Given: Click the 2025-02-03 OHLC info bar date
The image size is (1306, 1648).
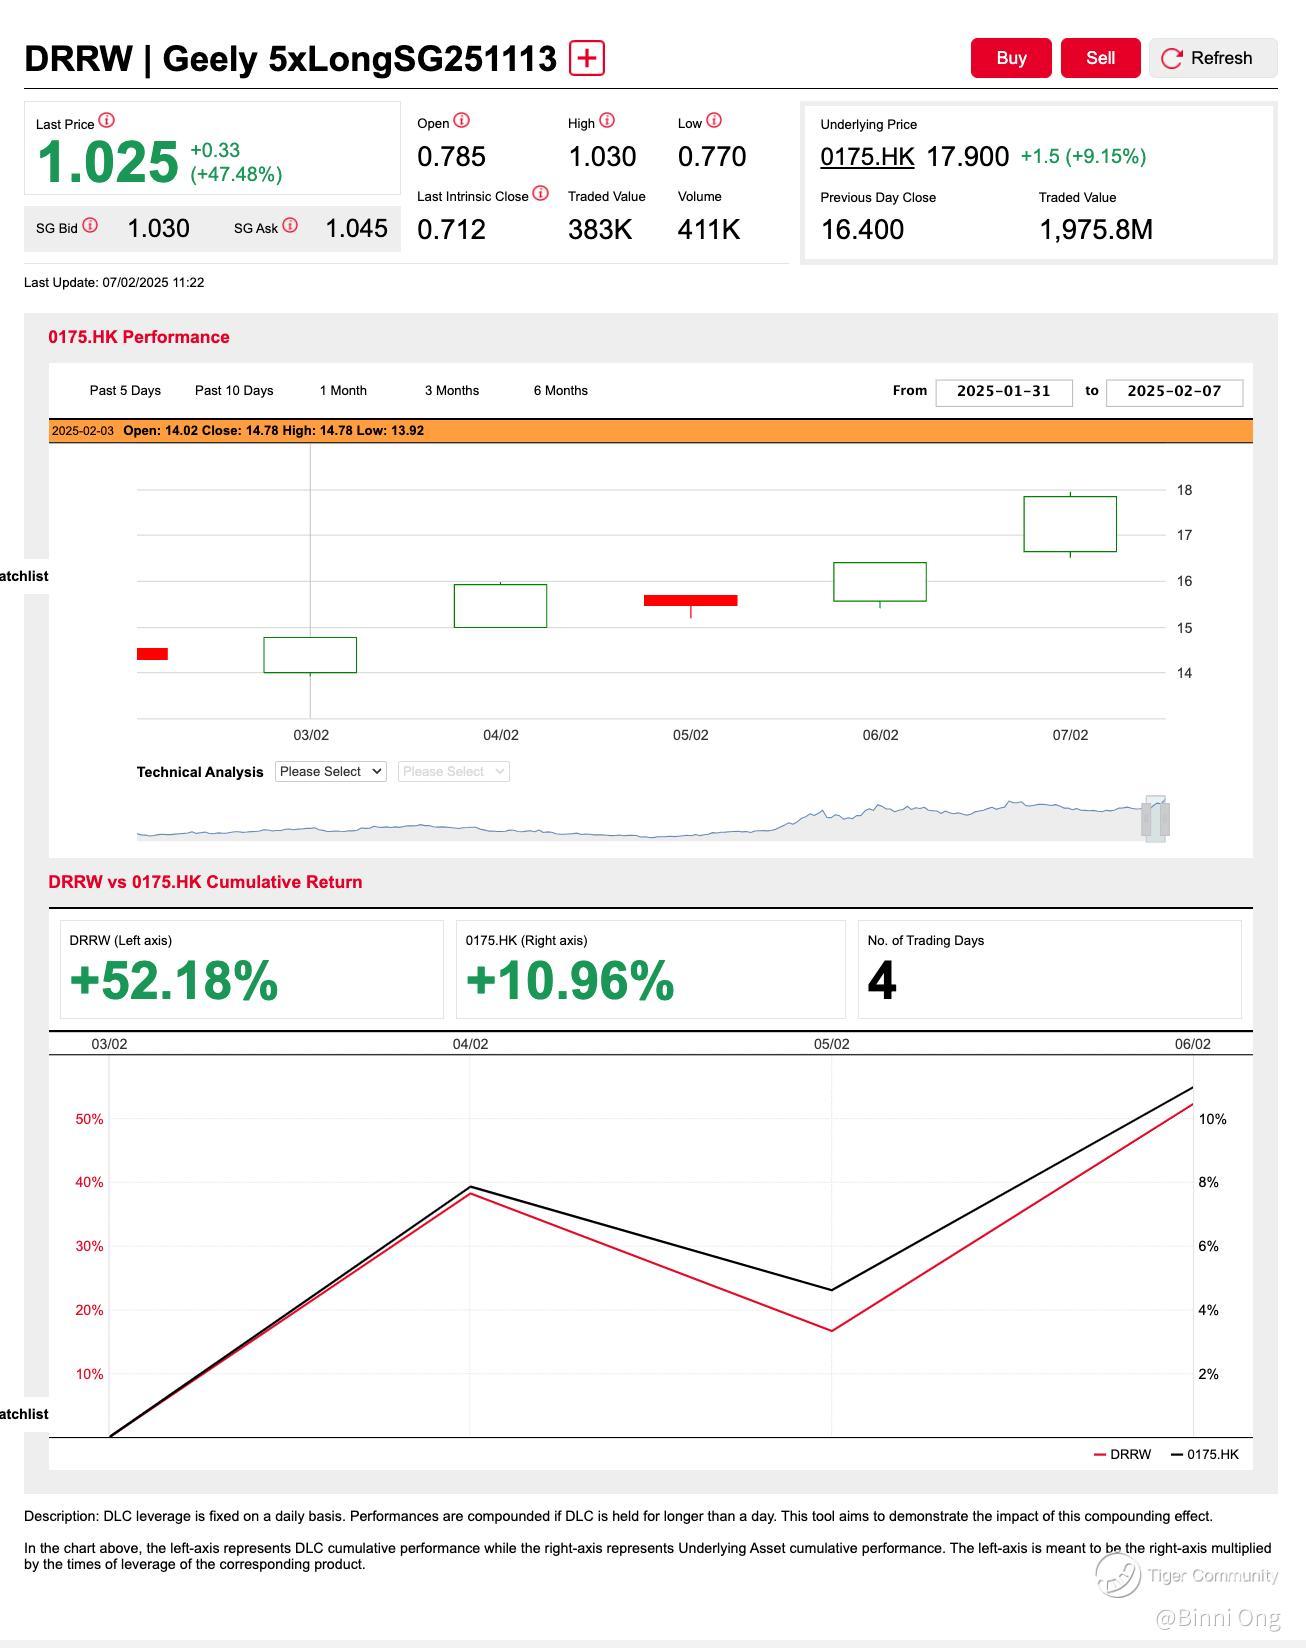Looking at the screenshot, I should [x=83, y=431].
